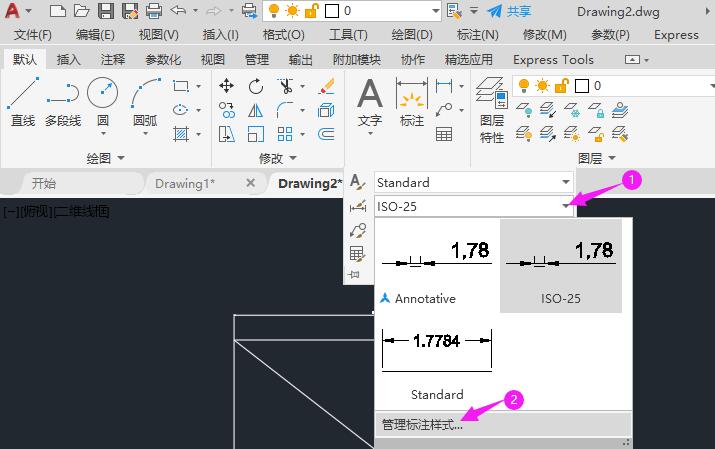This screenshot has height=449, width=715.
Task: Click the Explode tool icon
Action: (326, 110)
